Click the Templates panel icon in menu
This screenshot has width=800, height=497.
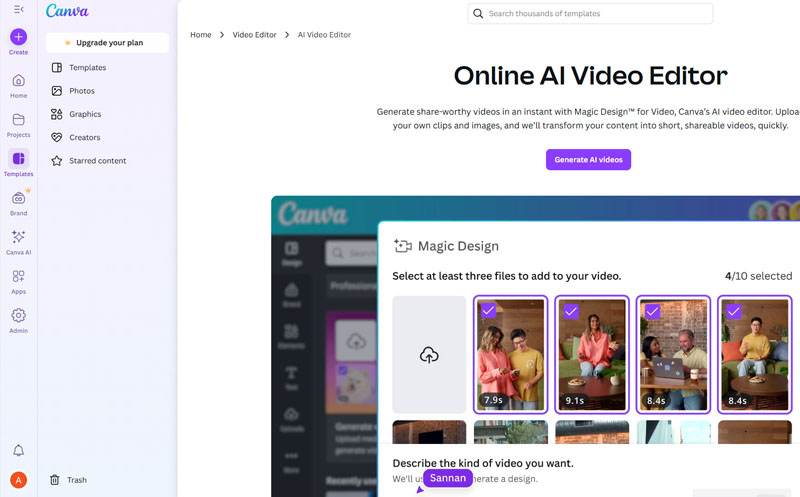tap(57, 67)
